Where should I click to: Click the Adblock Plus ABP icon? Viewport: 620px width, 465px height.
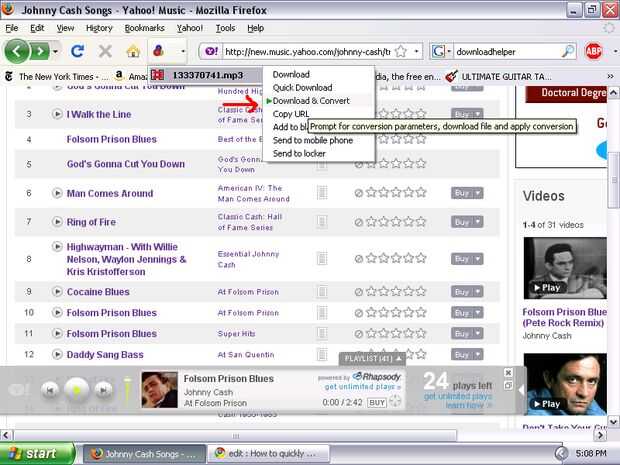tap(593, 51)
